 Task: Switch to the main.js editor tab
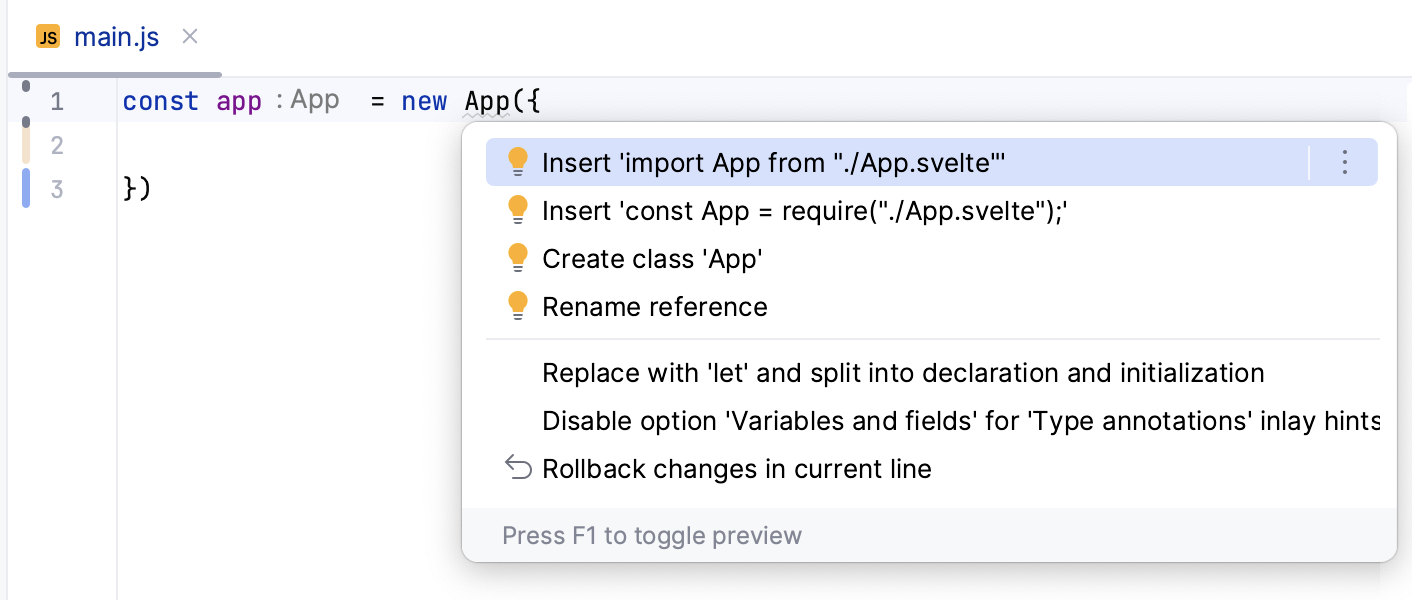[117, 36]
